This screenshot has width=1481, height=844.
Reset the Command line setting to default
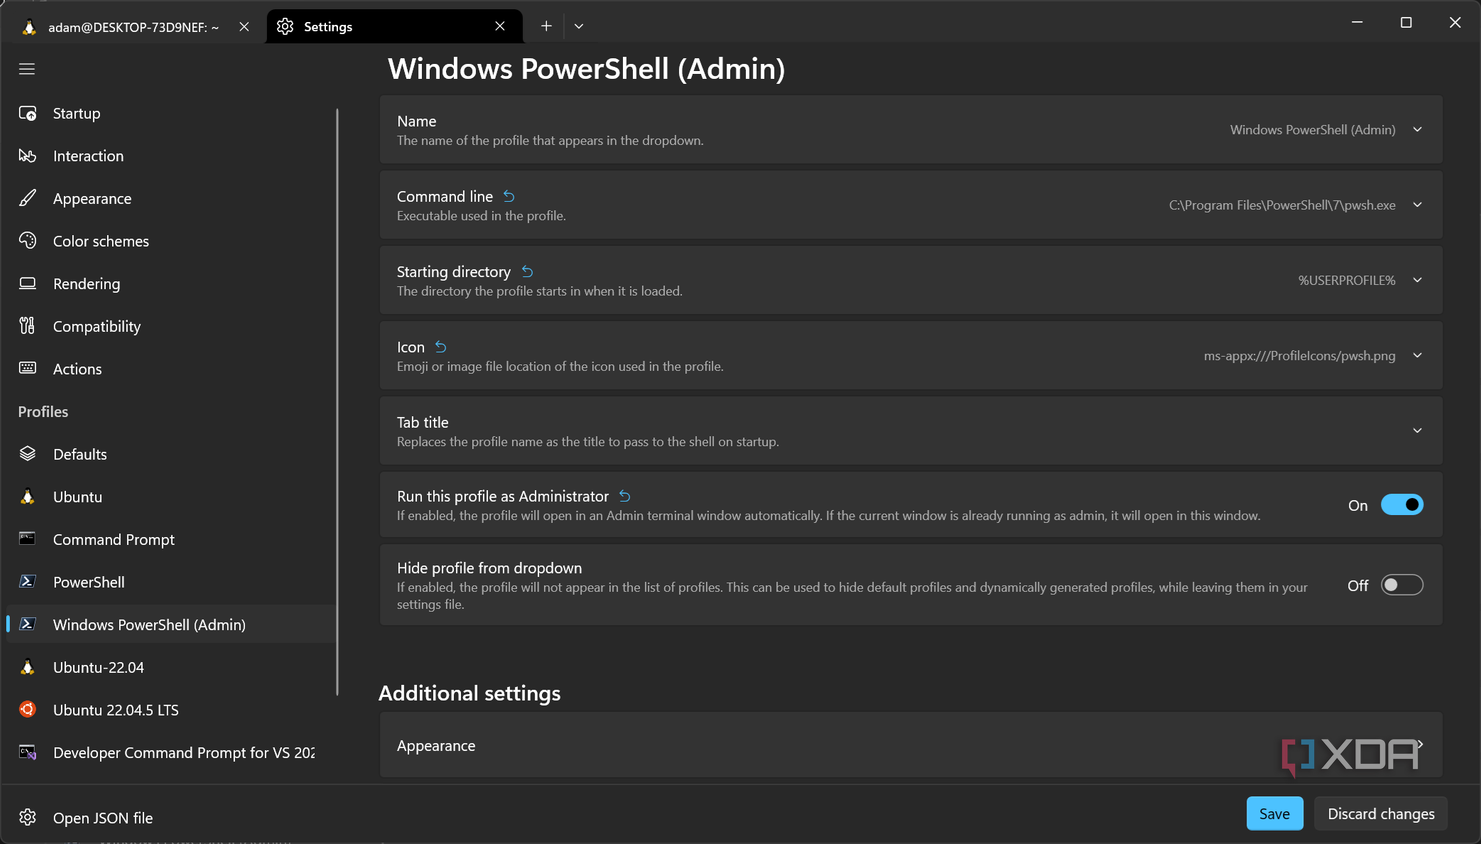pyautogui.click(x=509, y=196)
